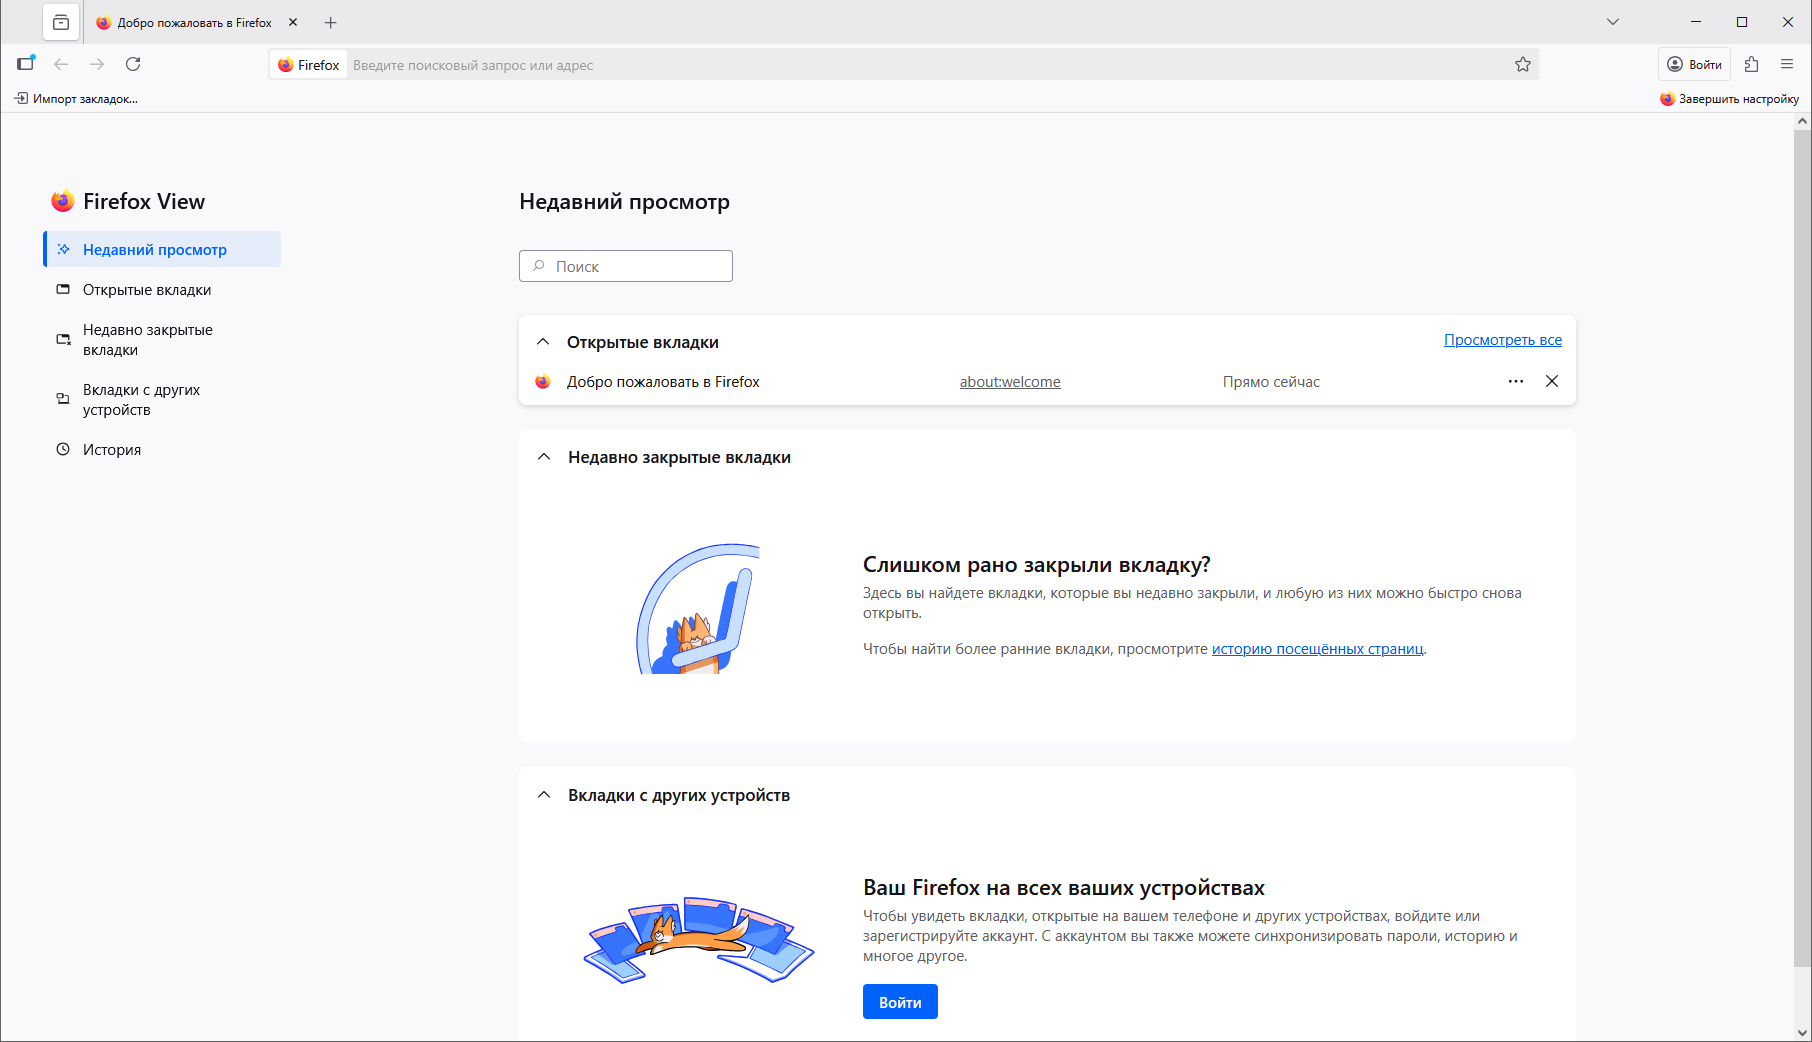
Task: Go forward one page
Action: click(97, 64)
